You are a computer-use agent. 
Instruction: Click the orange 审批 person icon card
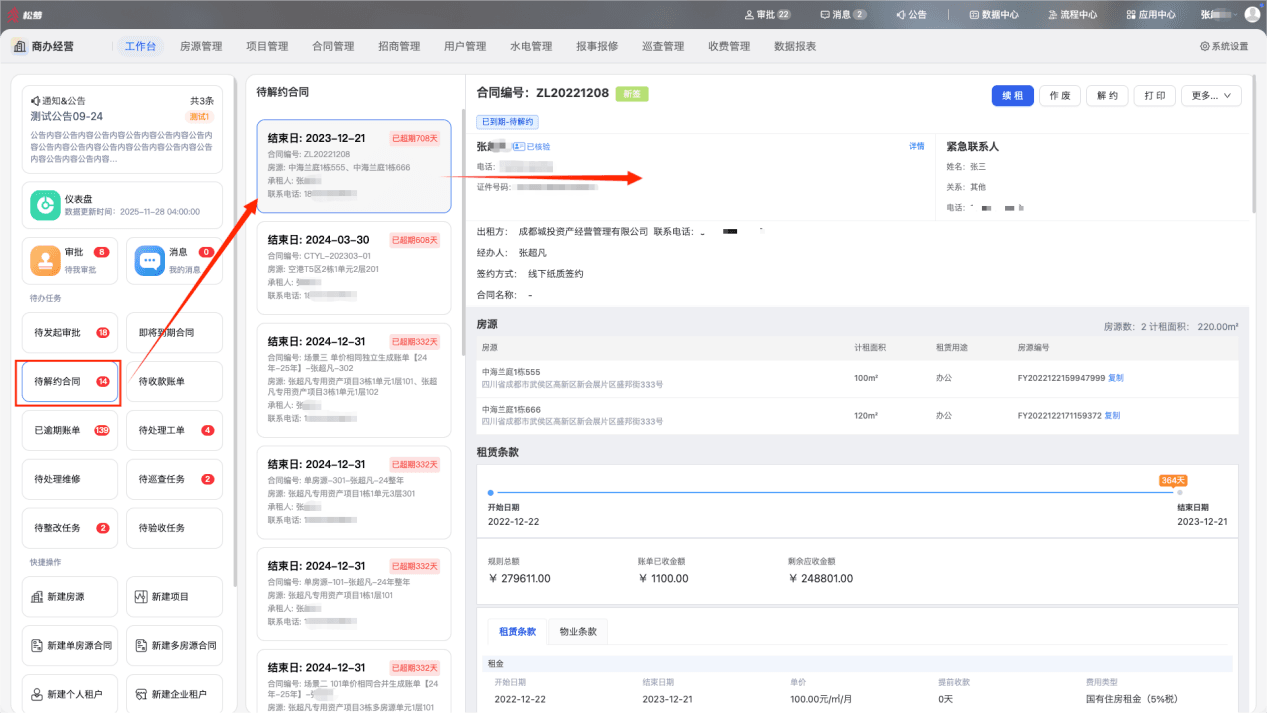tap(45, 261)
